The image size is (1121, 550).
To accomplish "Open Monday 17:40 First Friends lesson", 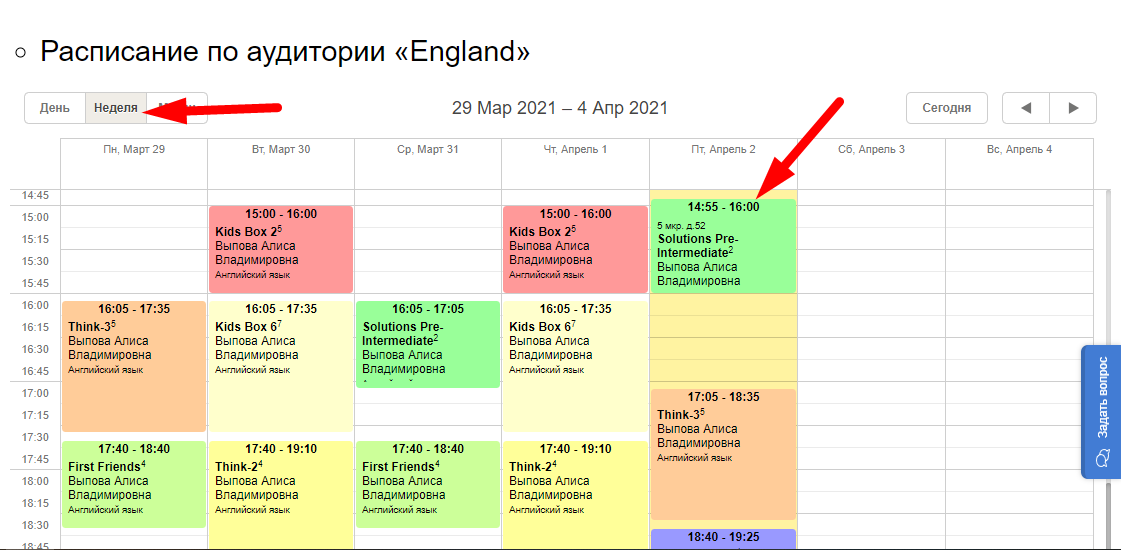I will point(134,484).
